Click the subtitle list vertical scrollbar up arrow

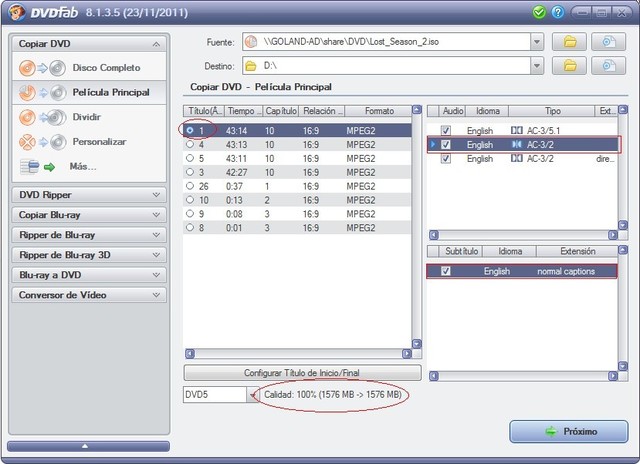coord(622,250)
